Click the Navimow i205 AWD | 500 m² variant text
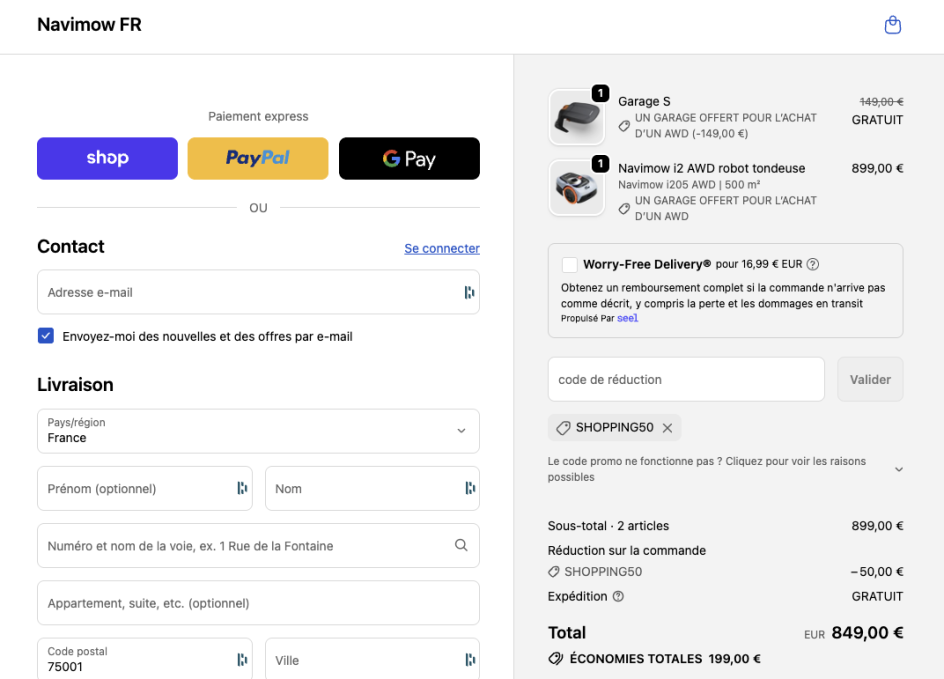This screenshot has height=679, width=944. click(x=689, y=184)
